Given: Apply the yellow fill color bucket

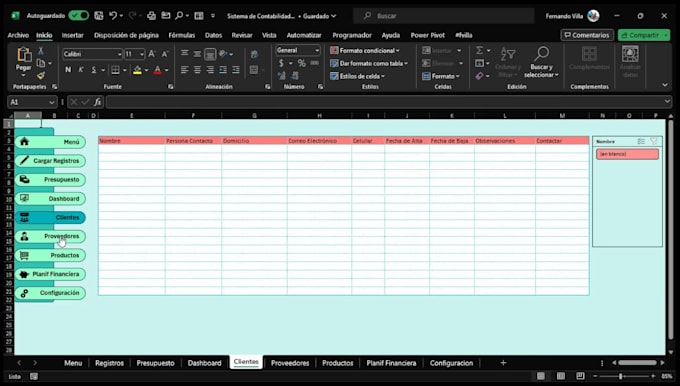Looking at the screenshot, I should [x=137, y=70].
